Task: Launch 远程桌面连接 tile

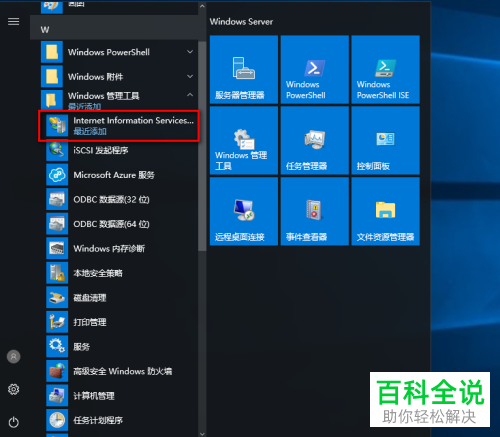Action: 244,211
